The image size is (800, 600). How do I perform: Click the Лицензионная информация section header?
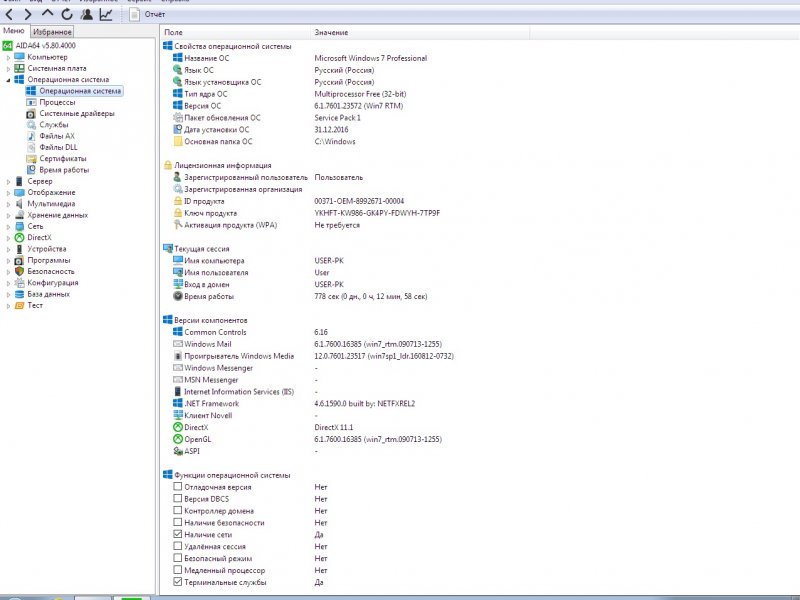pyautogui.click(x=217, y=165)
